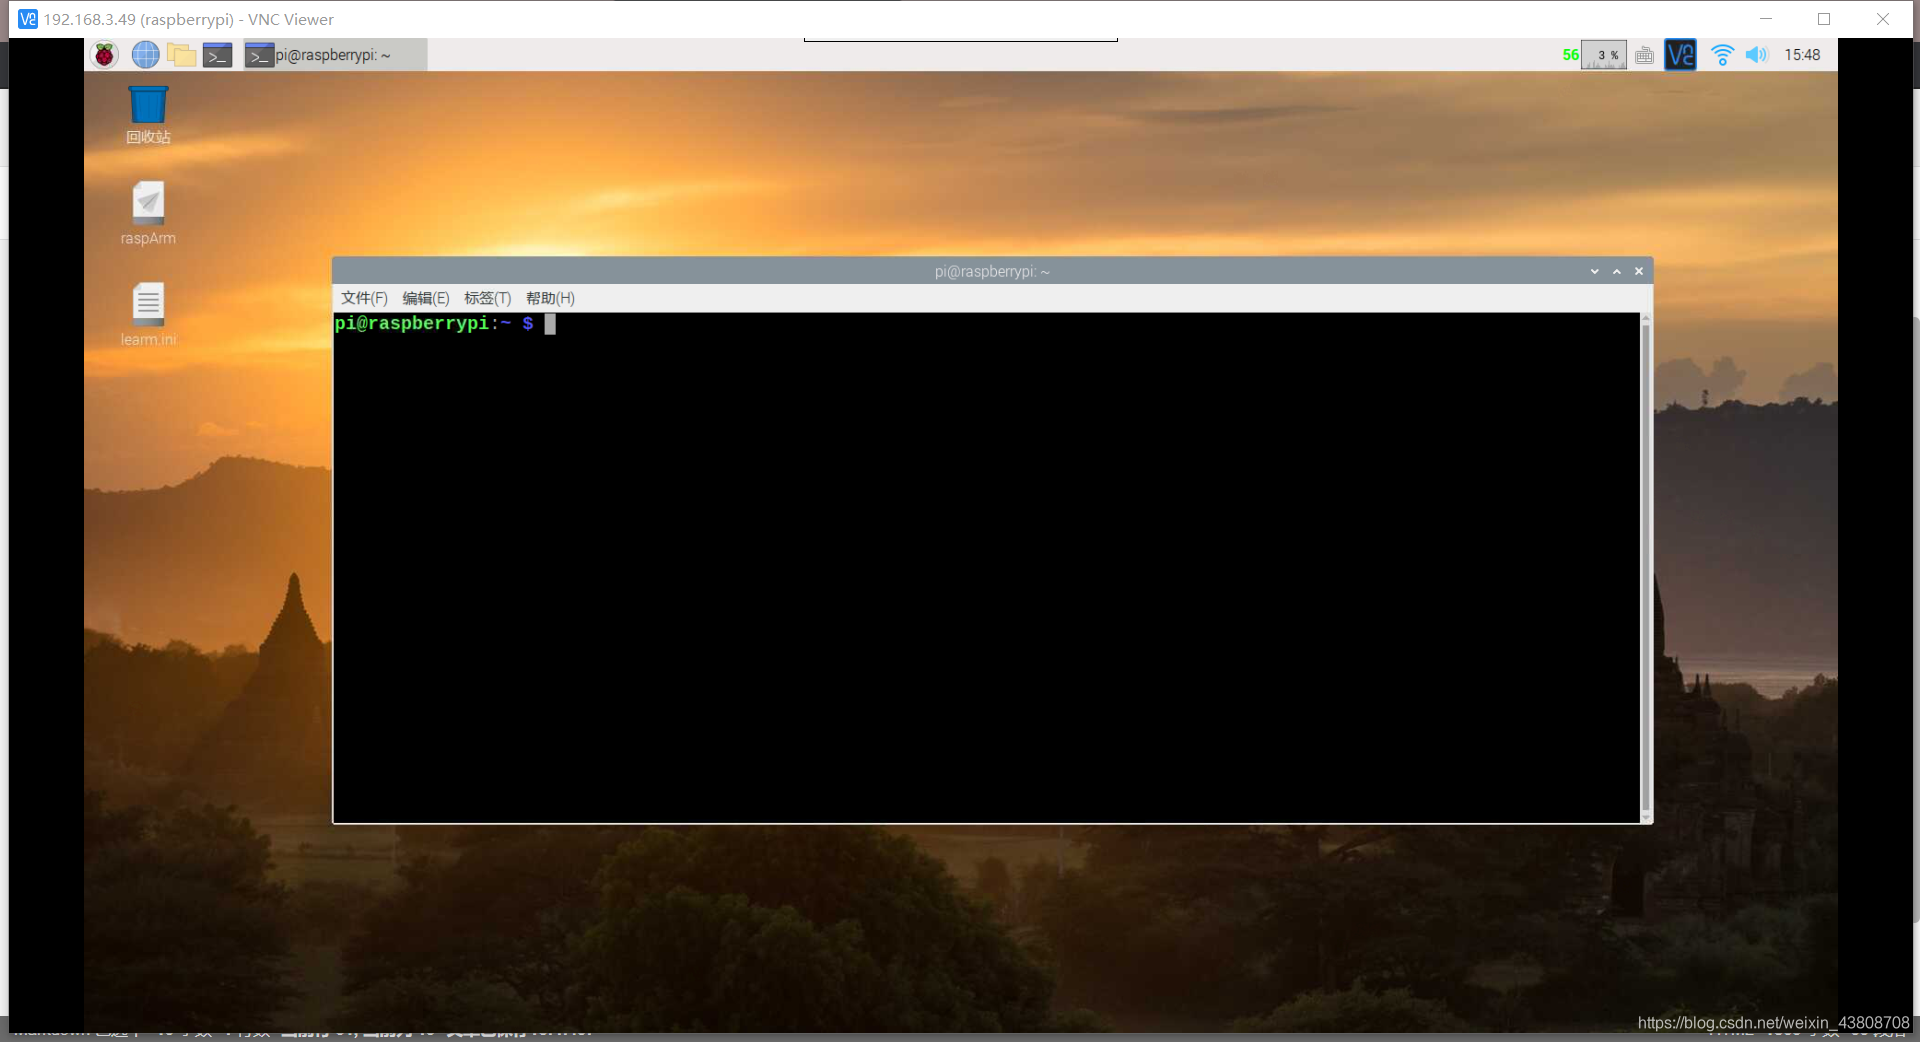Viewport: 1920px width, 1042px height.
Task: Launch terminal from the panel shortcut
Action: pyautogui.click(x=218, y=55)
